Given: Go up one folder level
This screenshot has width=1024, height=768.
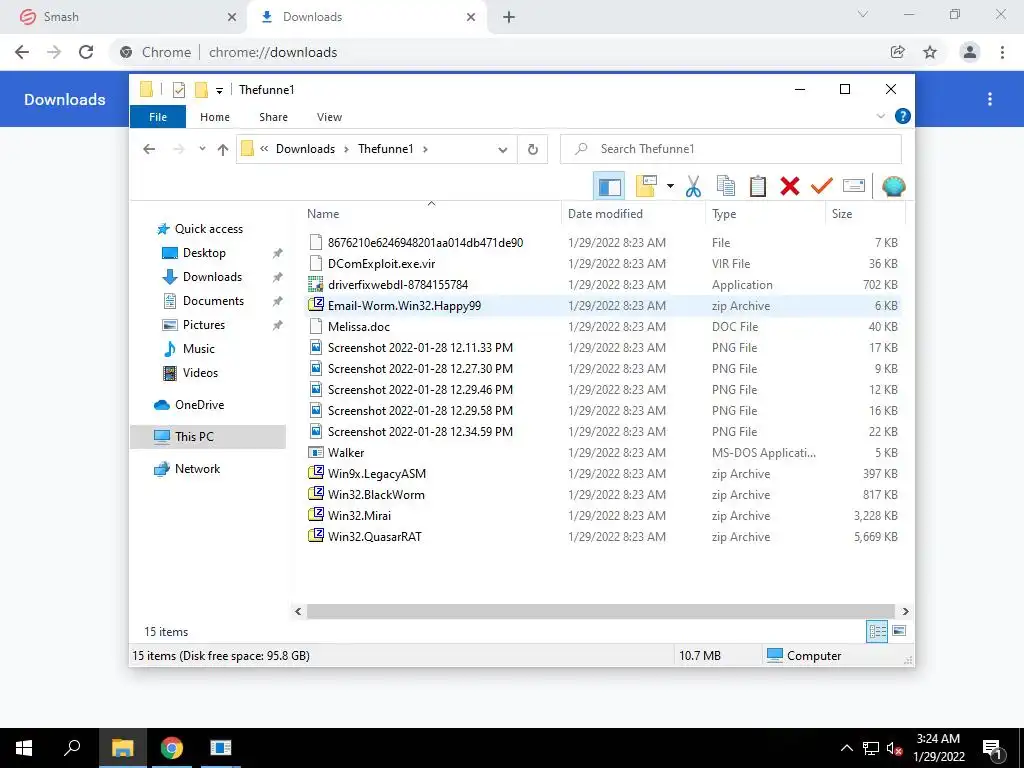Looking at the screenshot, I should pos(223,150).
